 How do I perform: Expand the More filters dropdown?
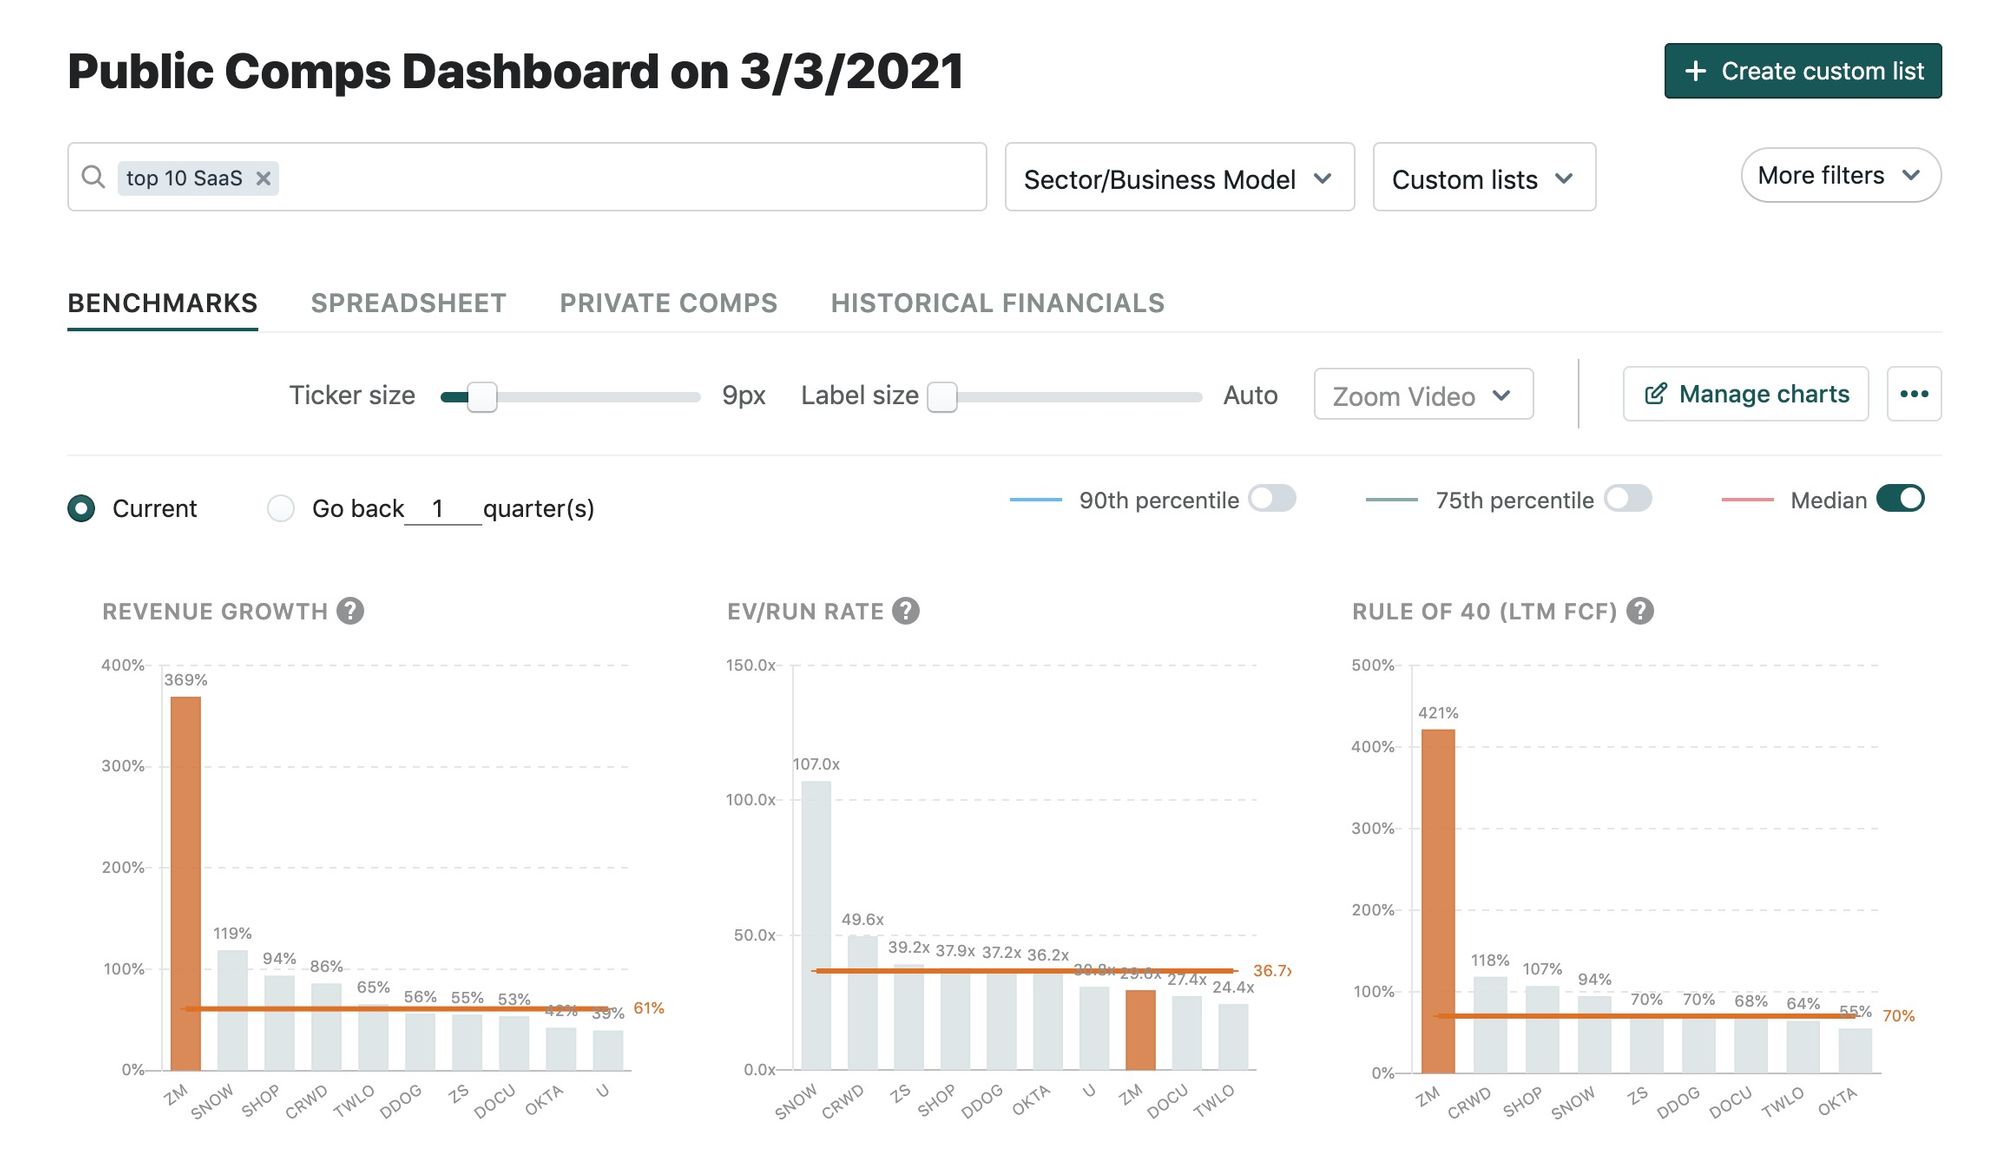(x=1840, y=176)
